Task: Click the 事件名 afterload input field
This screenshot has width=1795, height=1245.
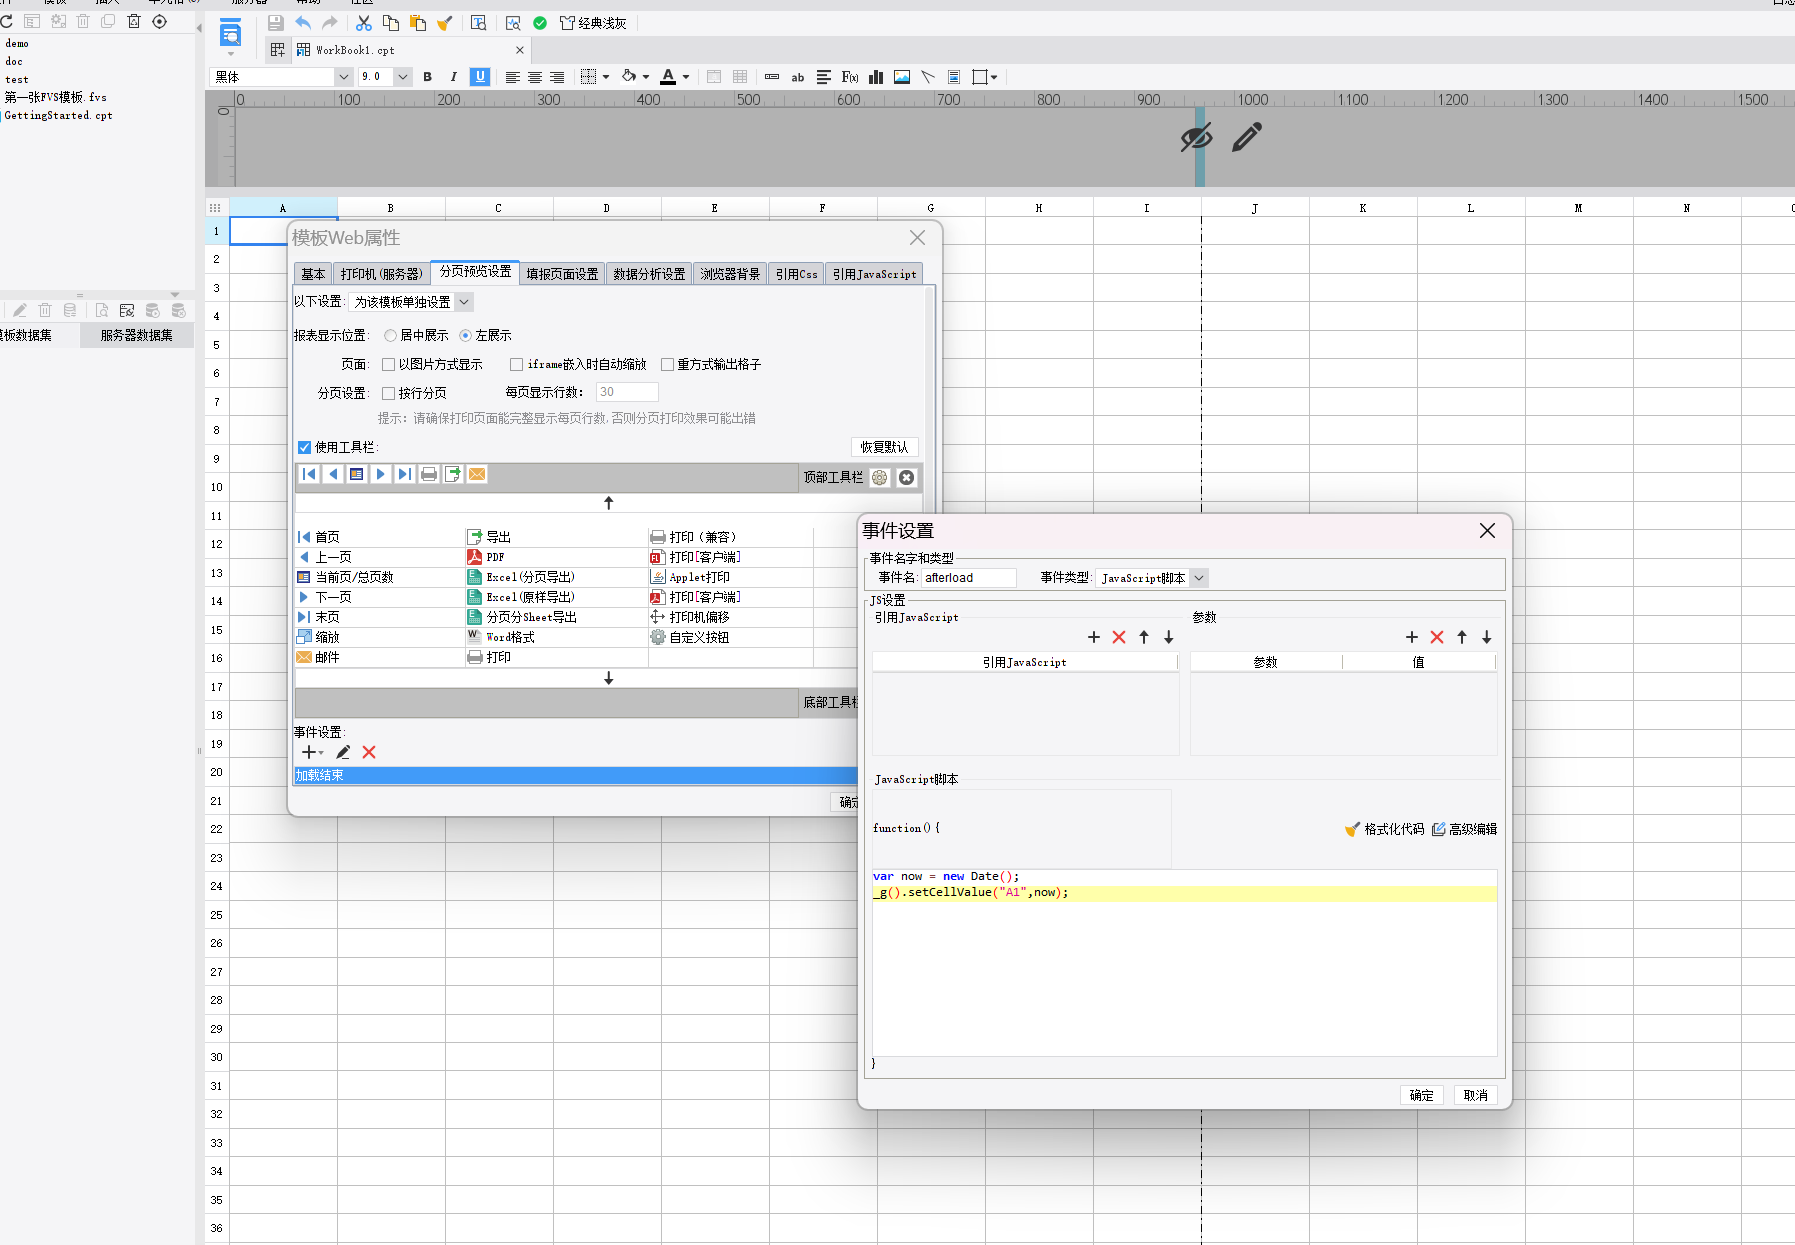Action: 968,578
